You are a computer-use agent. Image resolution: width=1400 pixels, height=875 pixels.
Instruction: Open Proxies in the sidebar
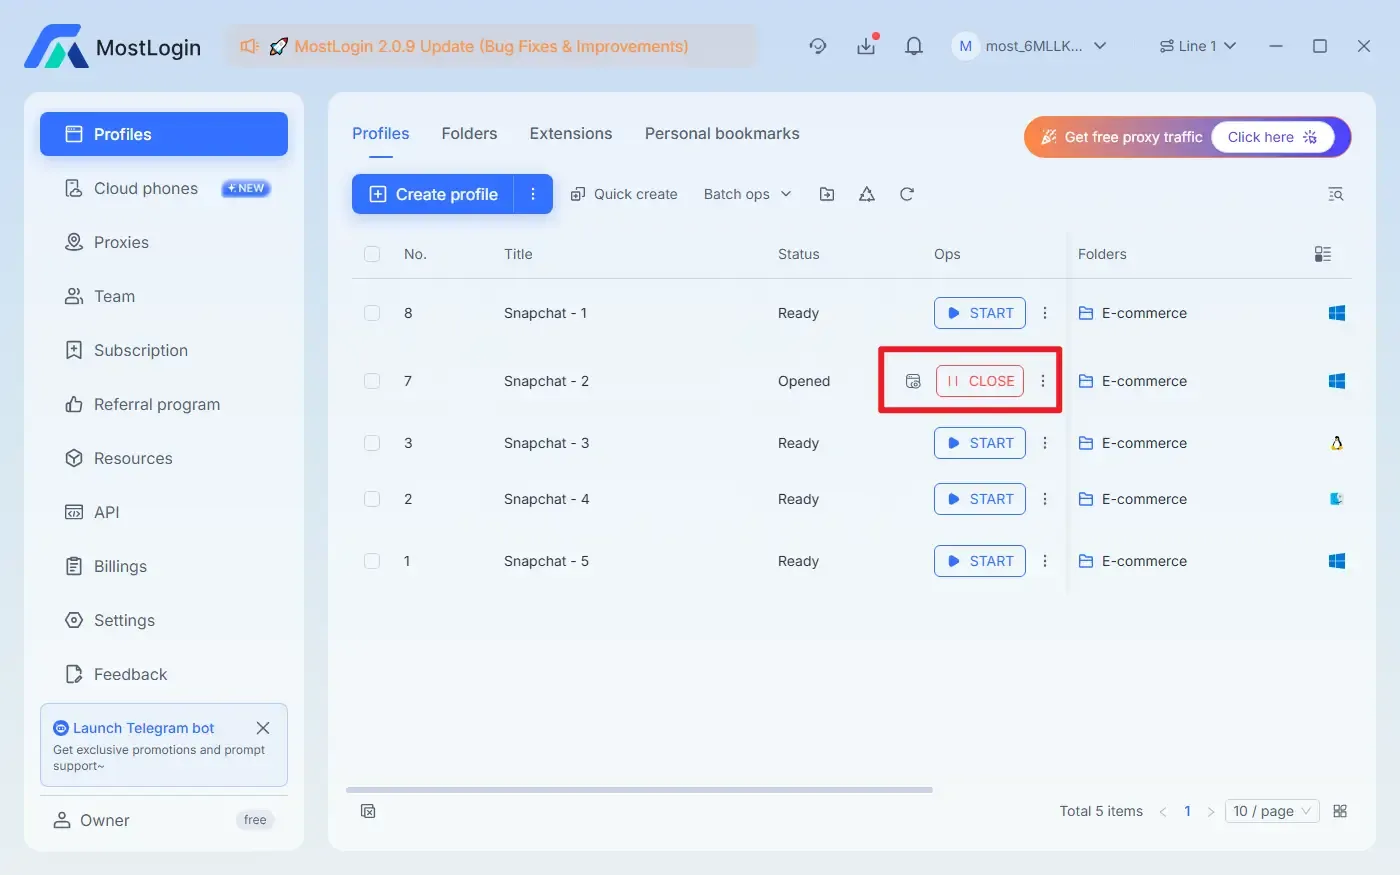click(x=121, y=242)
